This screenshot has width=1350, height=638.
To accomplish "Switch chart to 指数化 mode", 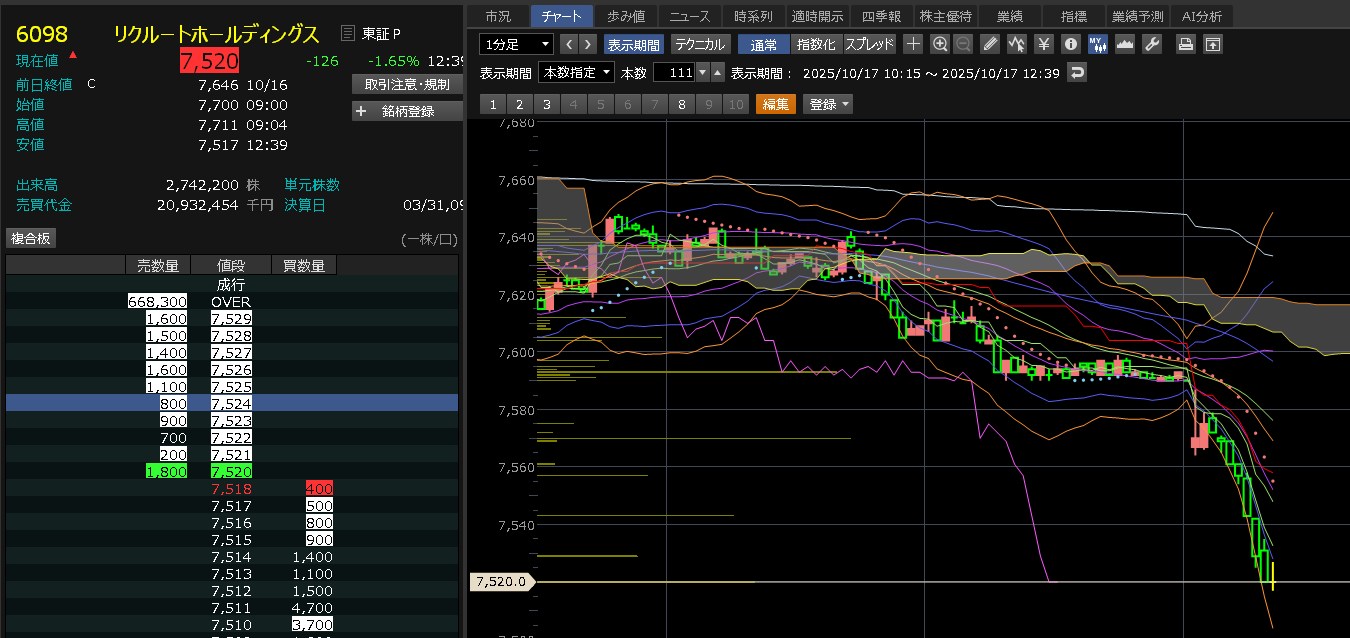I will point(815,44).
